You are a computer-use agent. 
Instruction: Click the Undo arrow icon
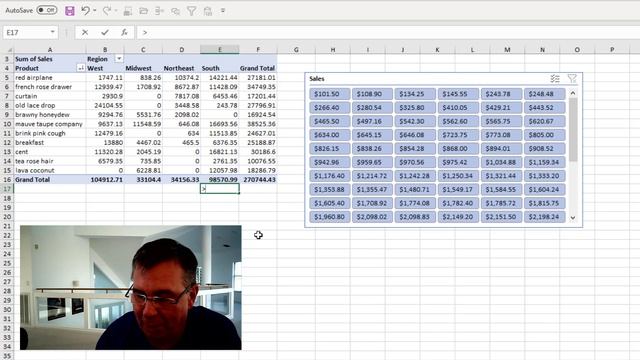tap(85, 11)
